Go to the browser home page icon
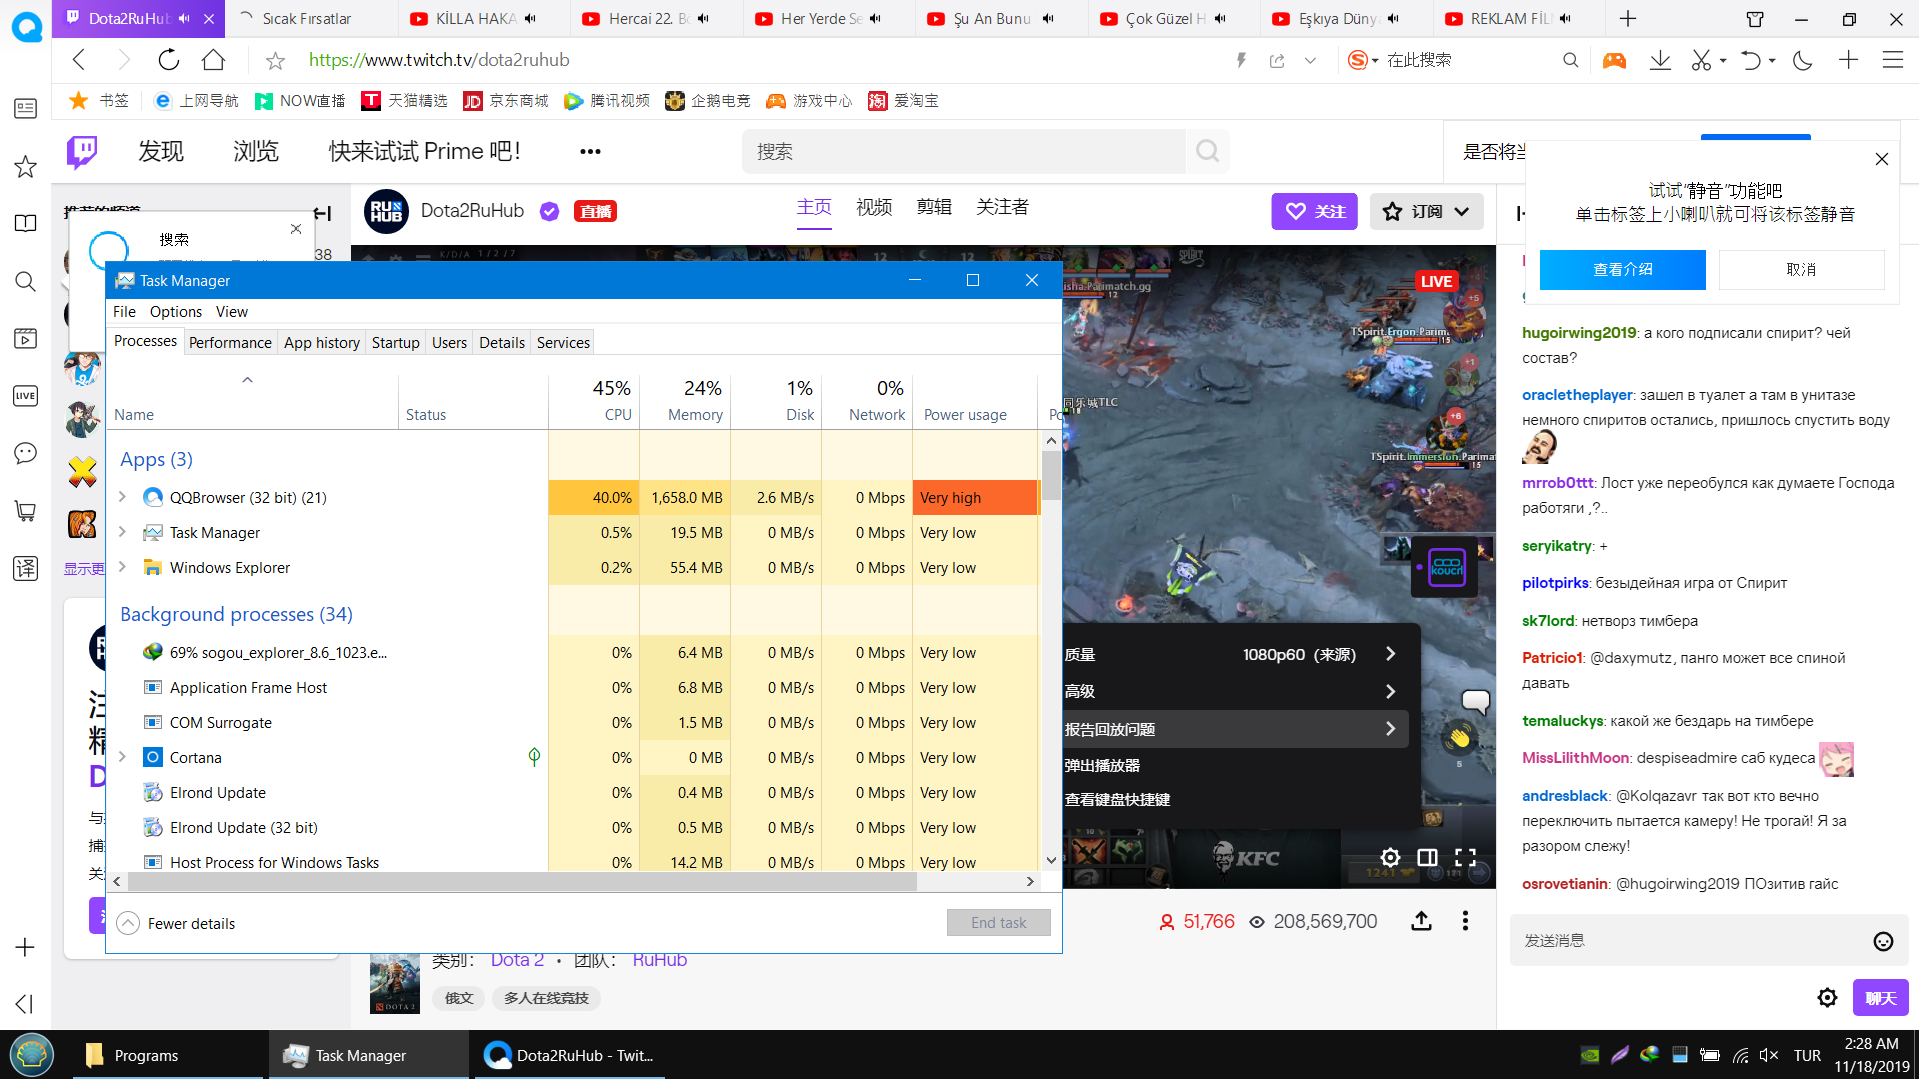Viewport: 1919px width, 1079px height. pyautogui.click(x=213, y=60)
